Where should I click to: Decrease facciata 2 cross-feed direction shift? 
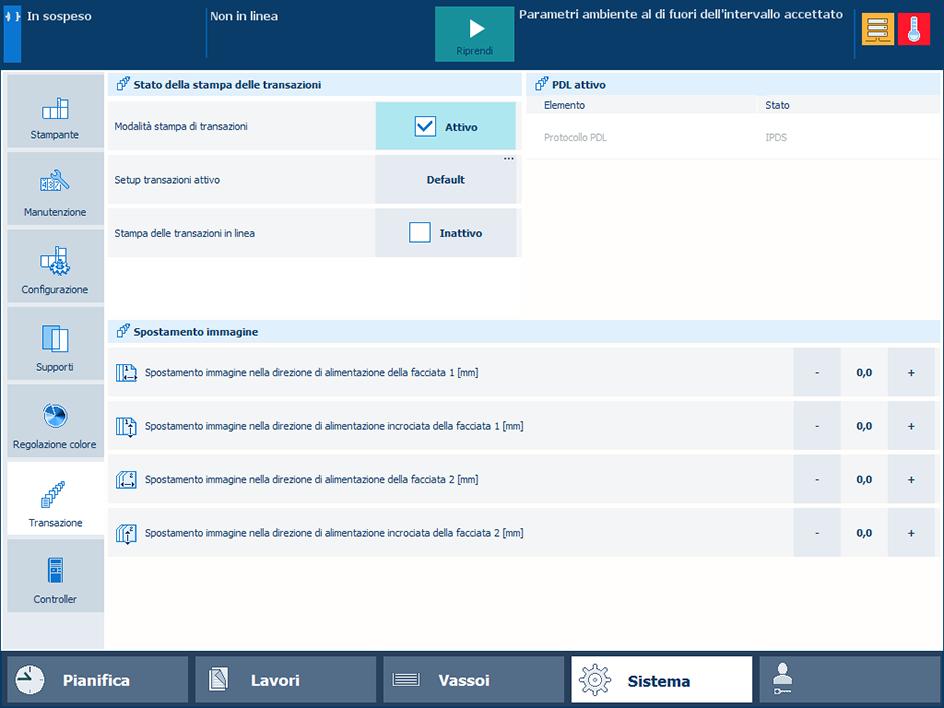pyautogui.click(x=817, y=533)
